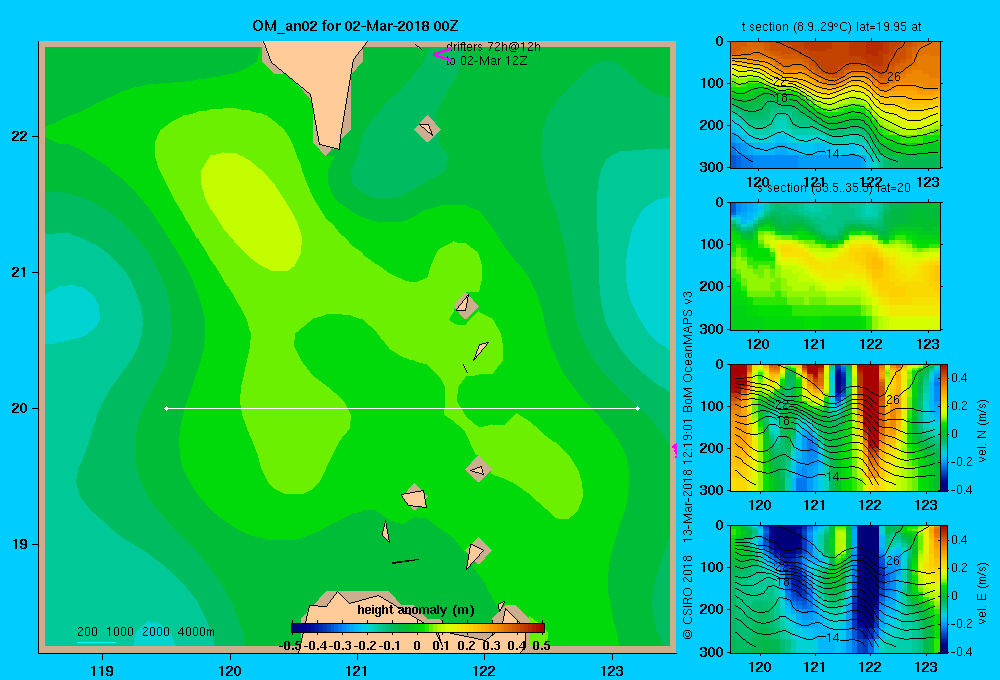The image size is (1000, 680).
Task: Click contour label '14' in the temperature section
Action: [x=832, y=154]
